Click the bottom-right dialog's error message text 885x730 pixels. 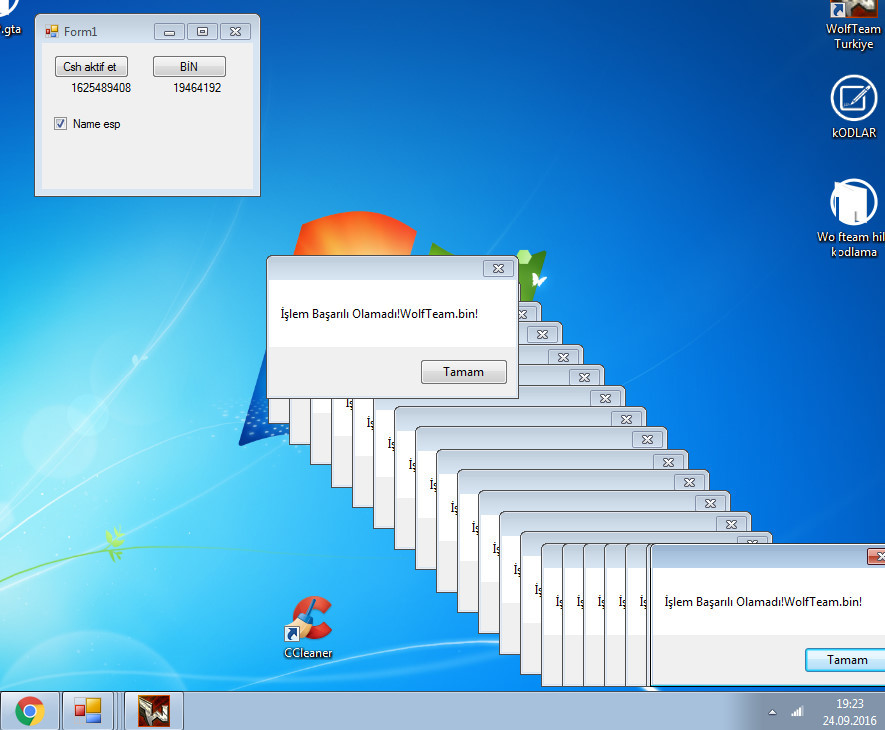click(763, 602)
